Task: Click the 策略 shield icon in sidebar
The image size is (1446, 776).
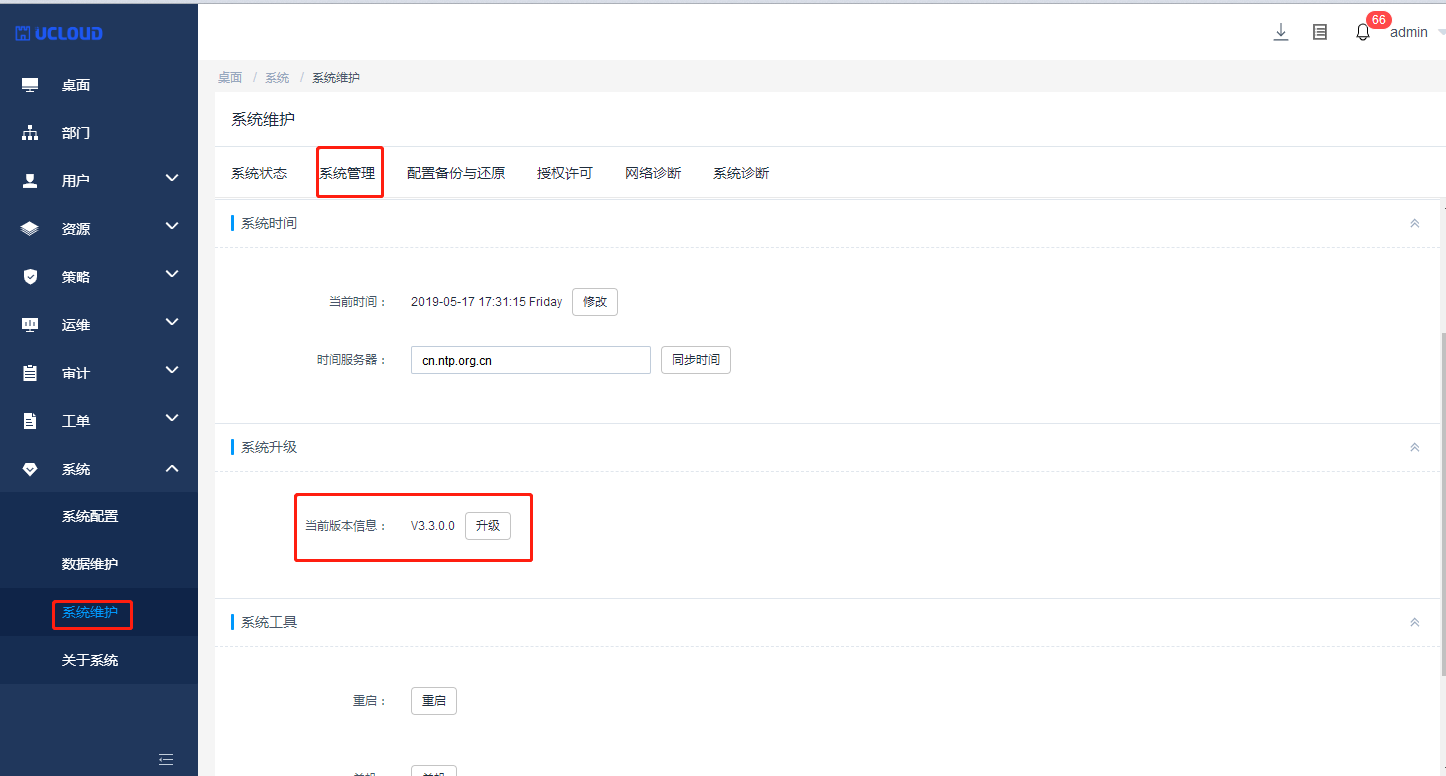Action: [x=30, y=277]
